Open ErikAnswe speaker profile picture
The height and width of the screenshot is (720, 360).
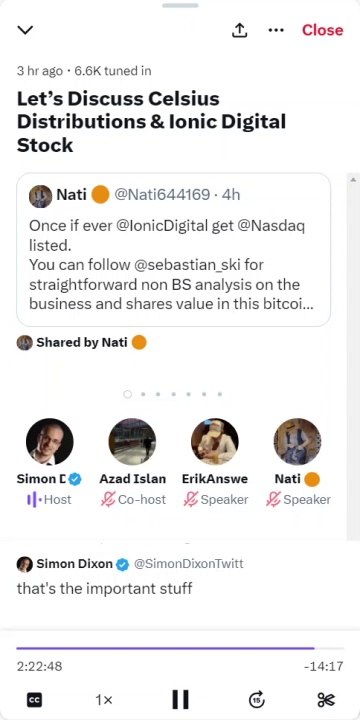215,442
